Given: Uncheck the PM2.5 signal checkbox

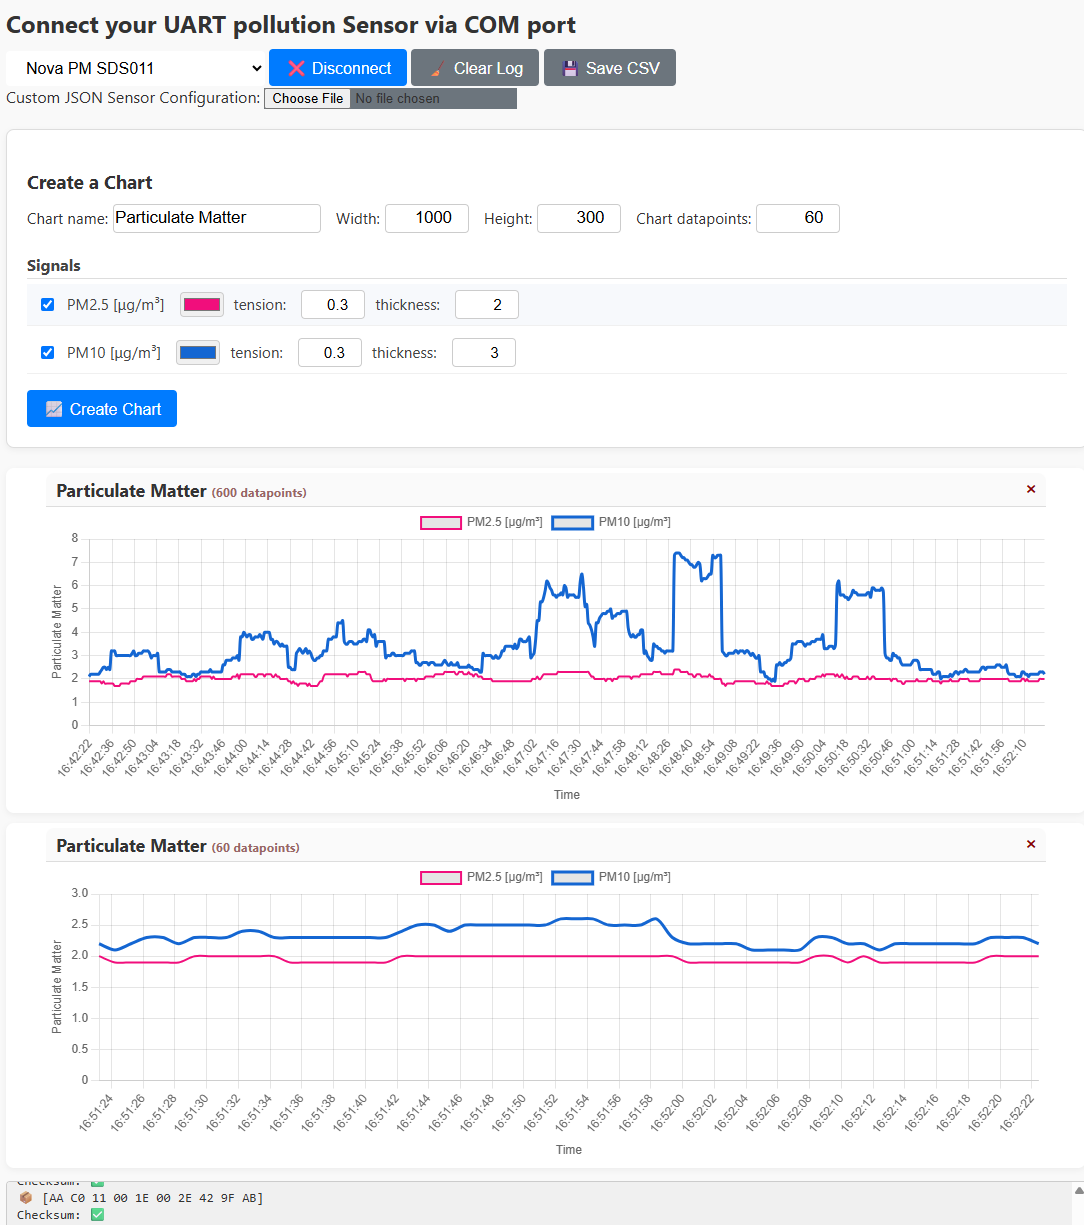Looking at the screenshot, I should [x=47, y=304].
